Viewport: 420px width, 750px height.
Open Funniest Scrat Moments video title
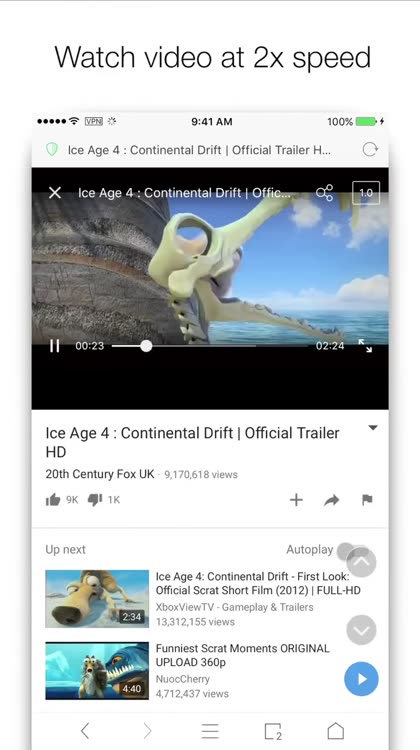point(243,655)
